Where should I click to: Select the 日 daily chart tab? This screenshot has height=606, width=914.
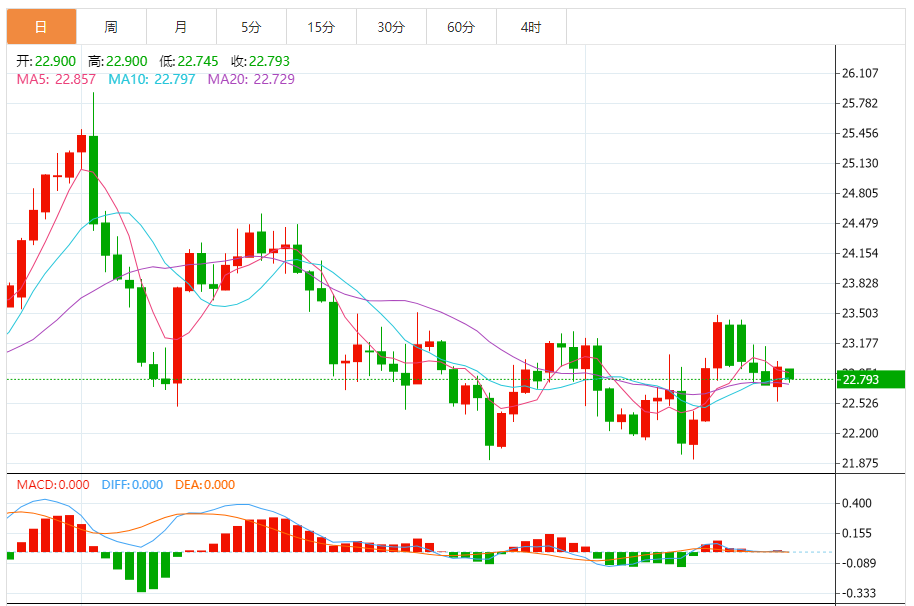(41, 27)
